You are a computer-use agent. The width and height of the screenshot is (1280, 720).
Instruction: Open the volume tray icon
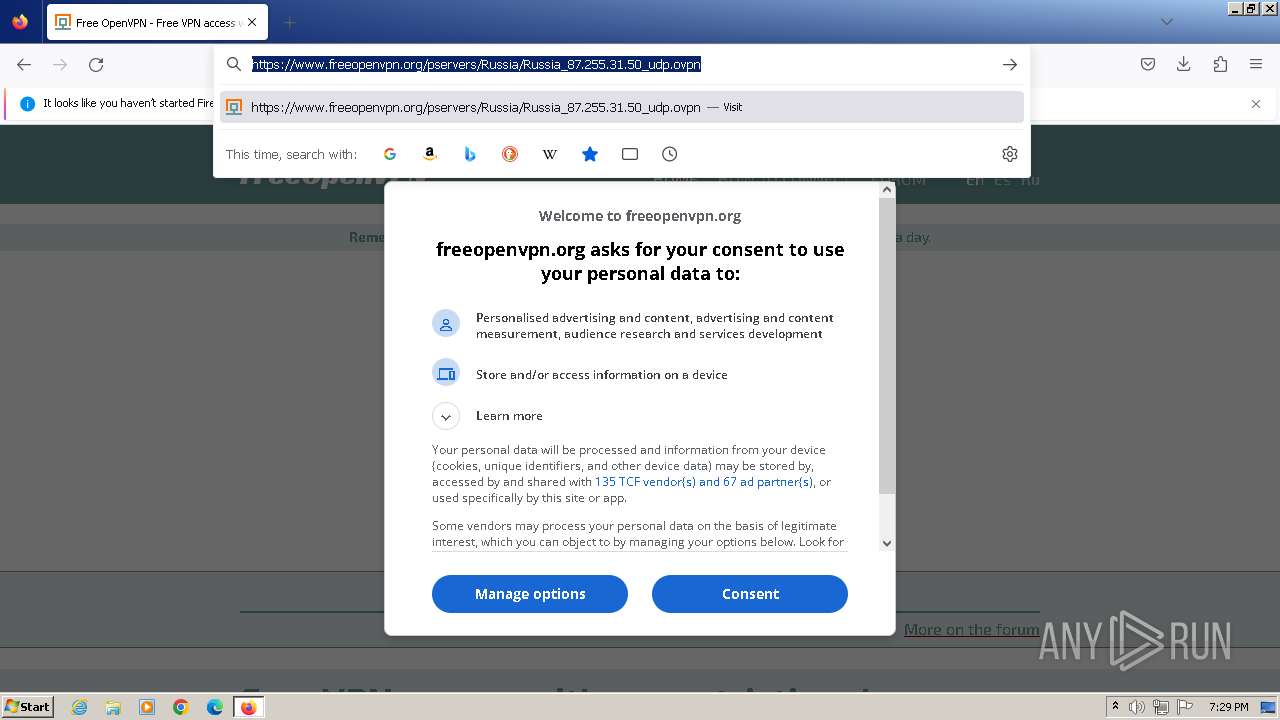pos(1137,707)
